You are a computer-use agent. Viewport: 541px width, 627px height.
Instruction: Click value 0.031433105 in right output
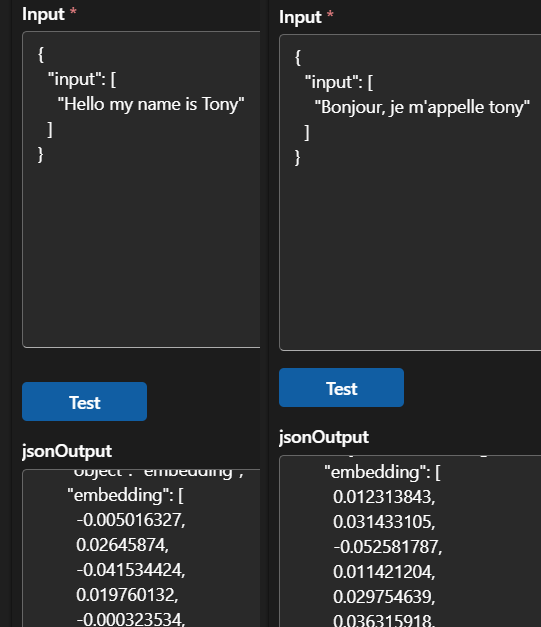(384, 522)
